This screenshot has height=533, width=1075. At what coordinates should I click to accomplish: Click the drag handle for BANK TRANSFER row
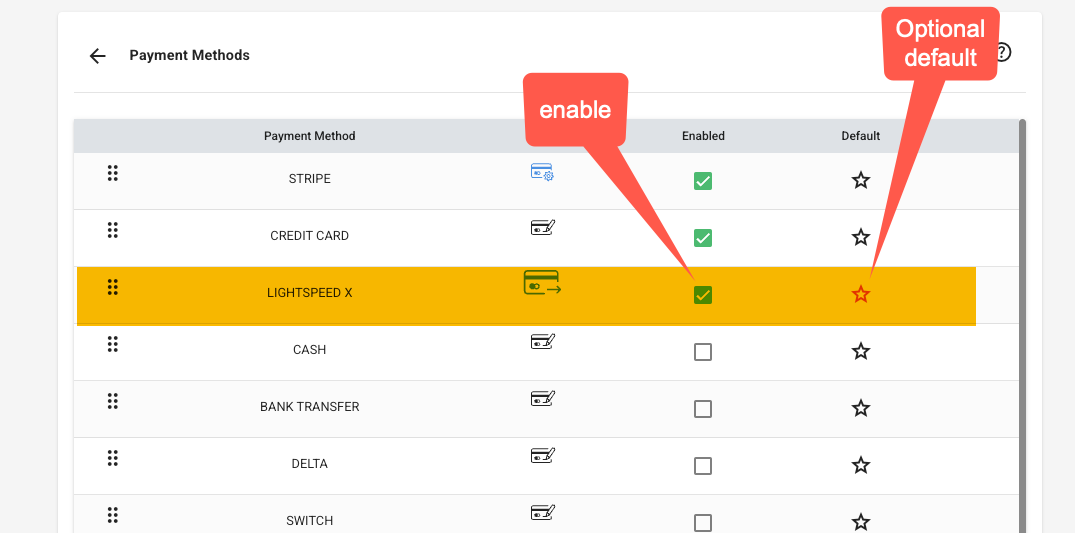pos(112,401)
